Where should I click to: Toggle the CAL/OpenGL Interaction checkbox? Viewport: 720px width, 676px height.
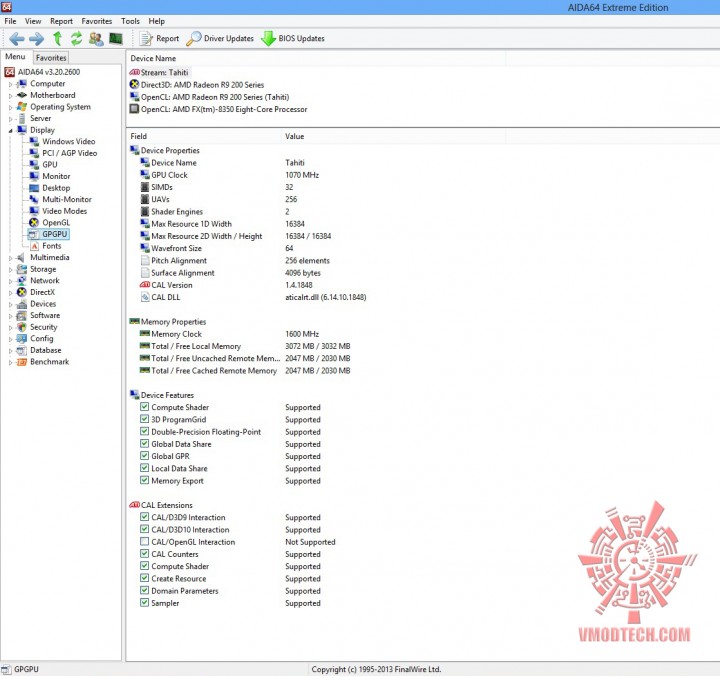pyautogui.click(x=144, y=541)
